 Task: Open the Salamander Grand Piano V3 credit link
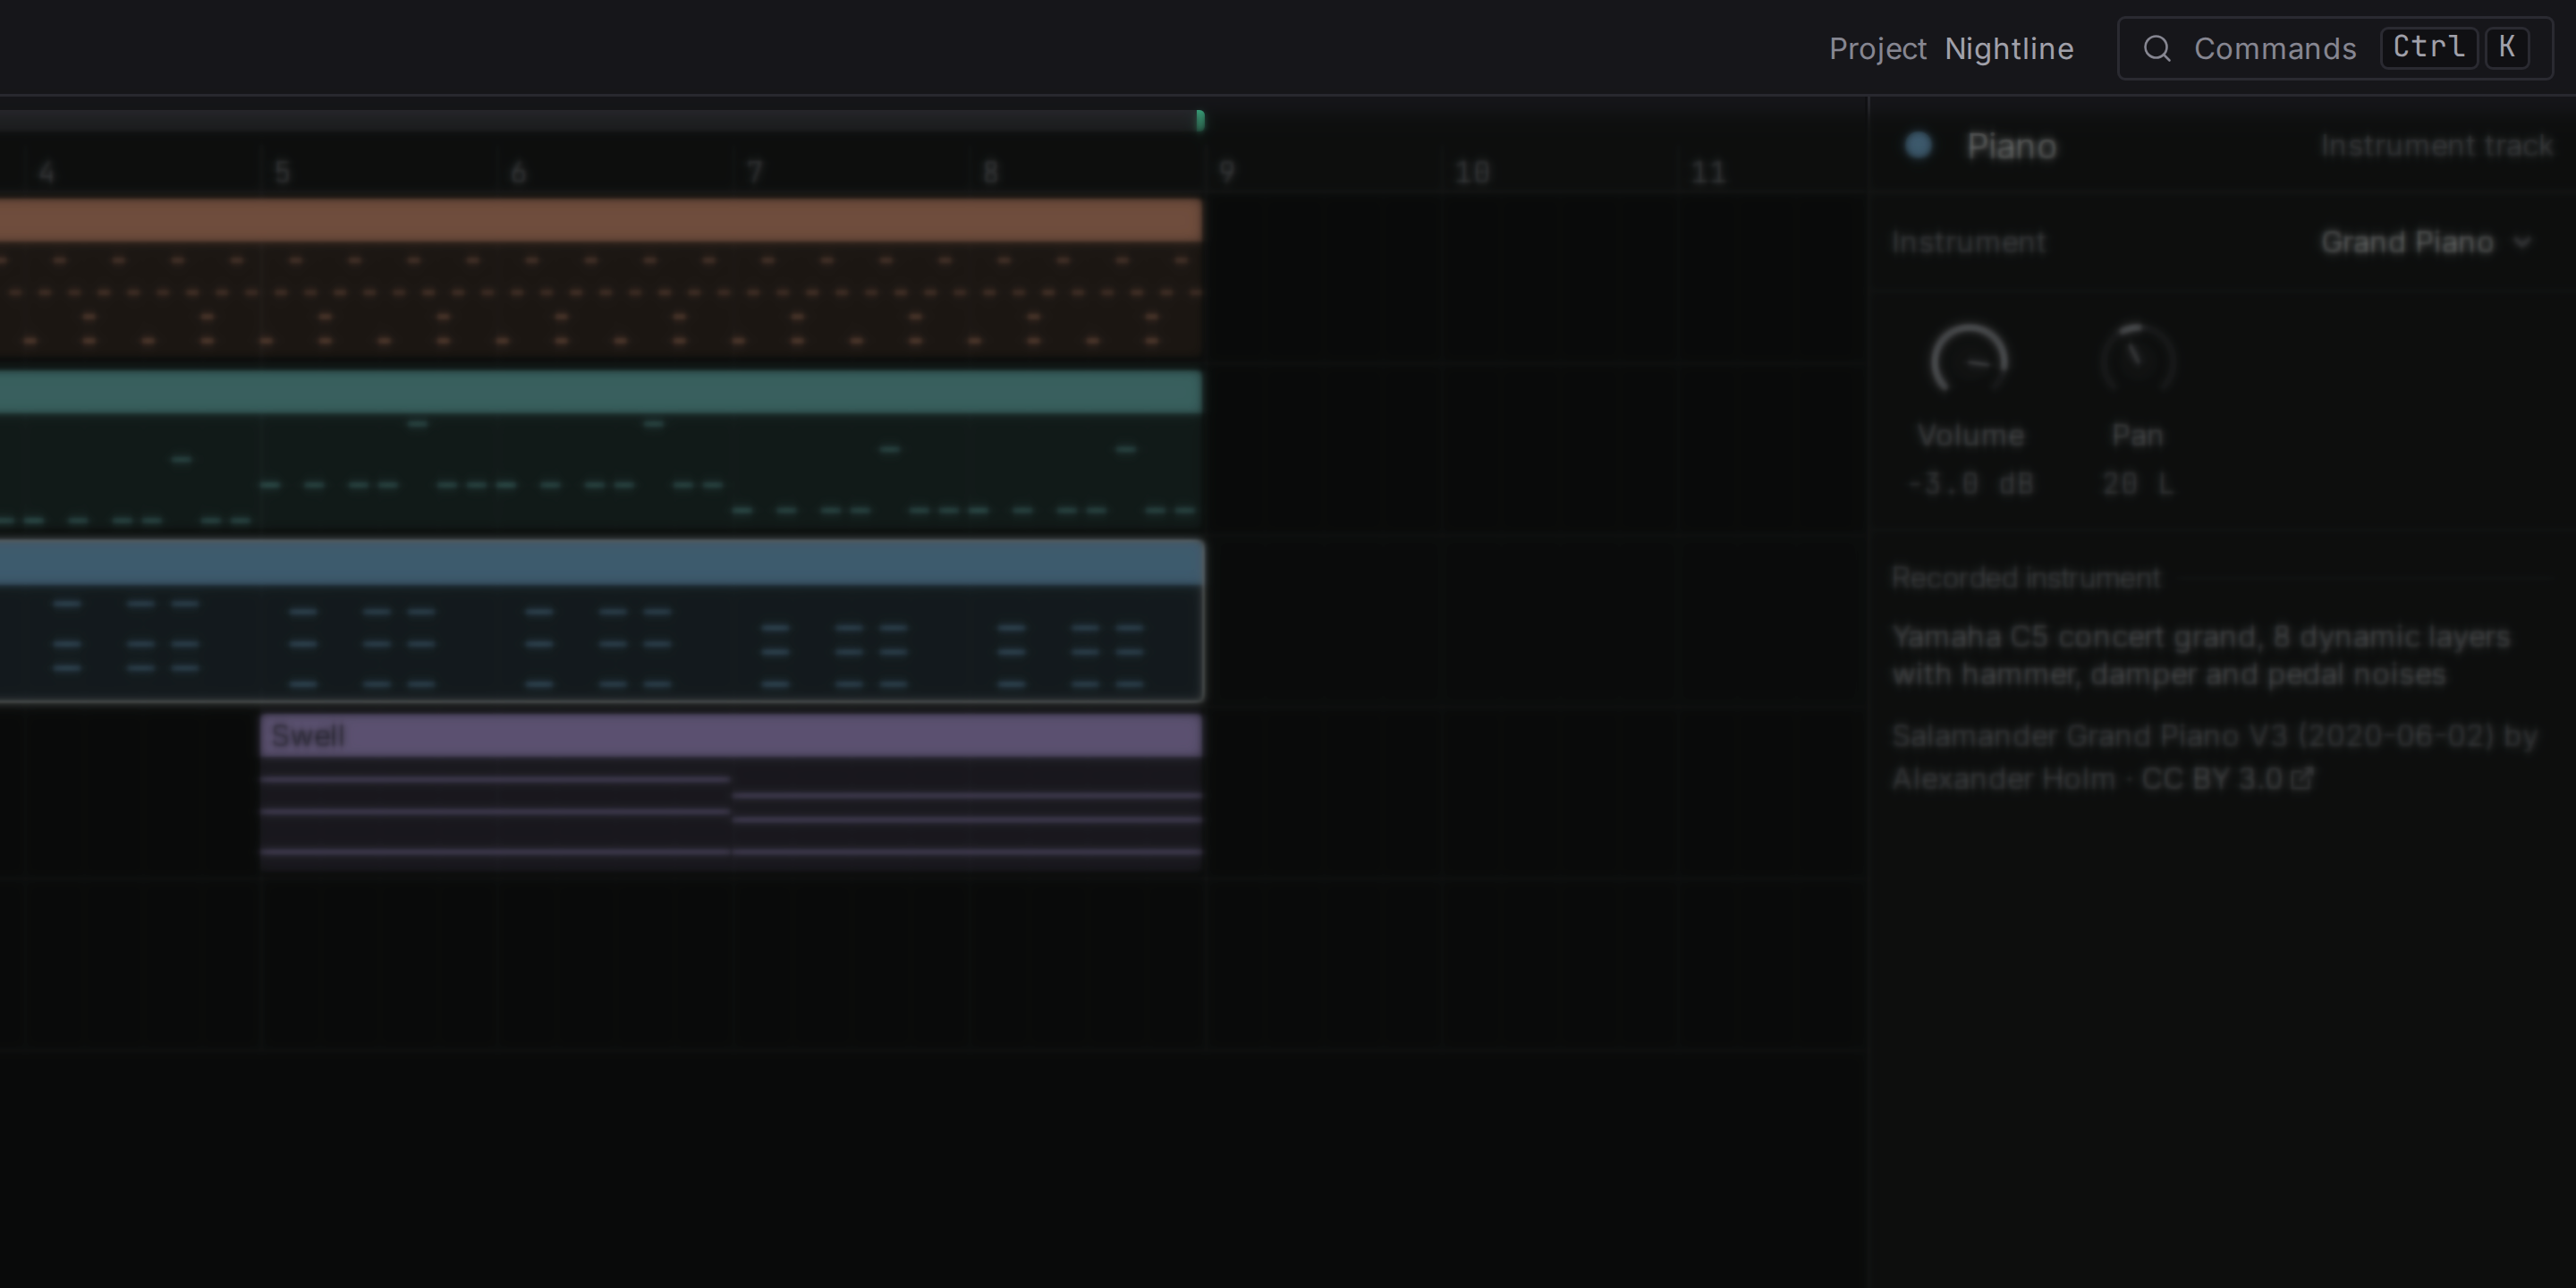click(x=2214, y=757)
